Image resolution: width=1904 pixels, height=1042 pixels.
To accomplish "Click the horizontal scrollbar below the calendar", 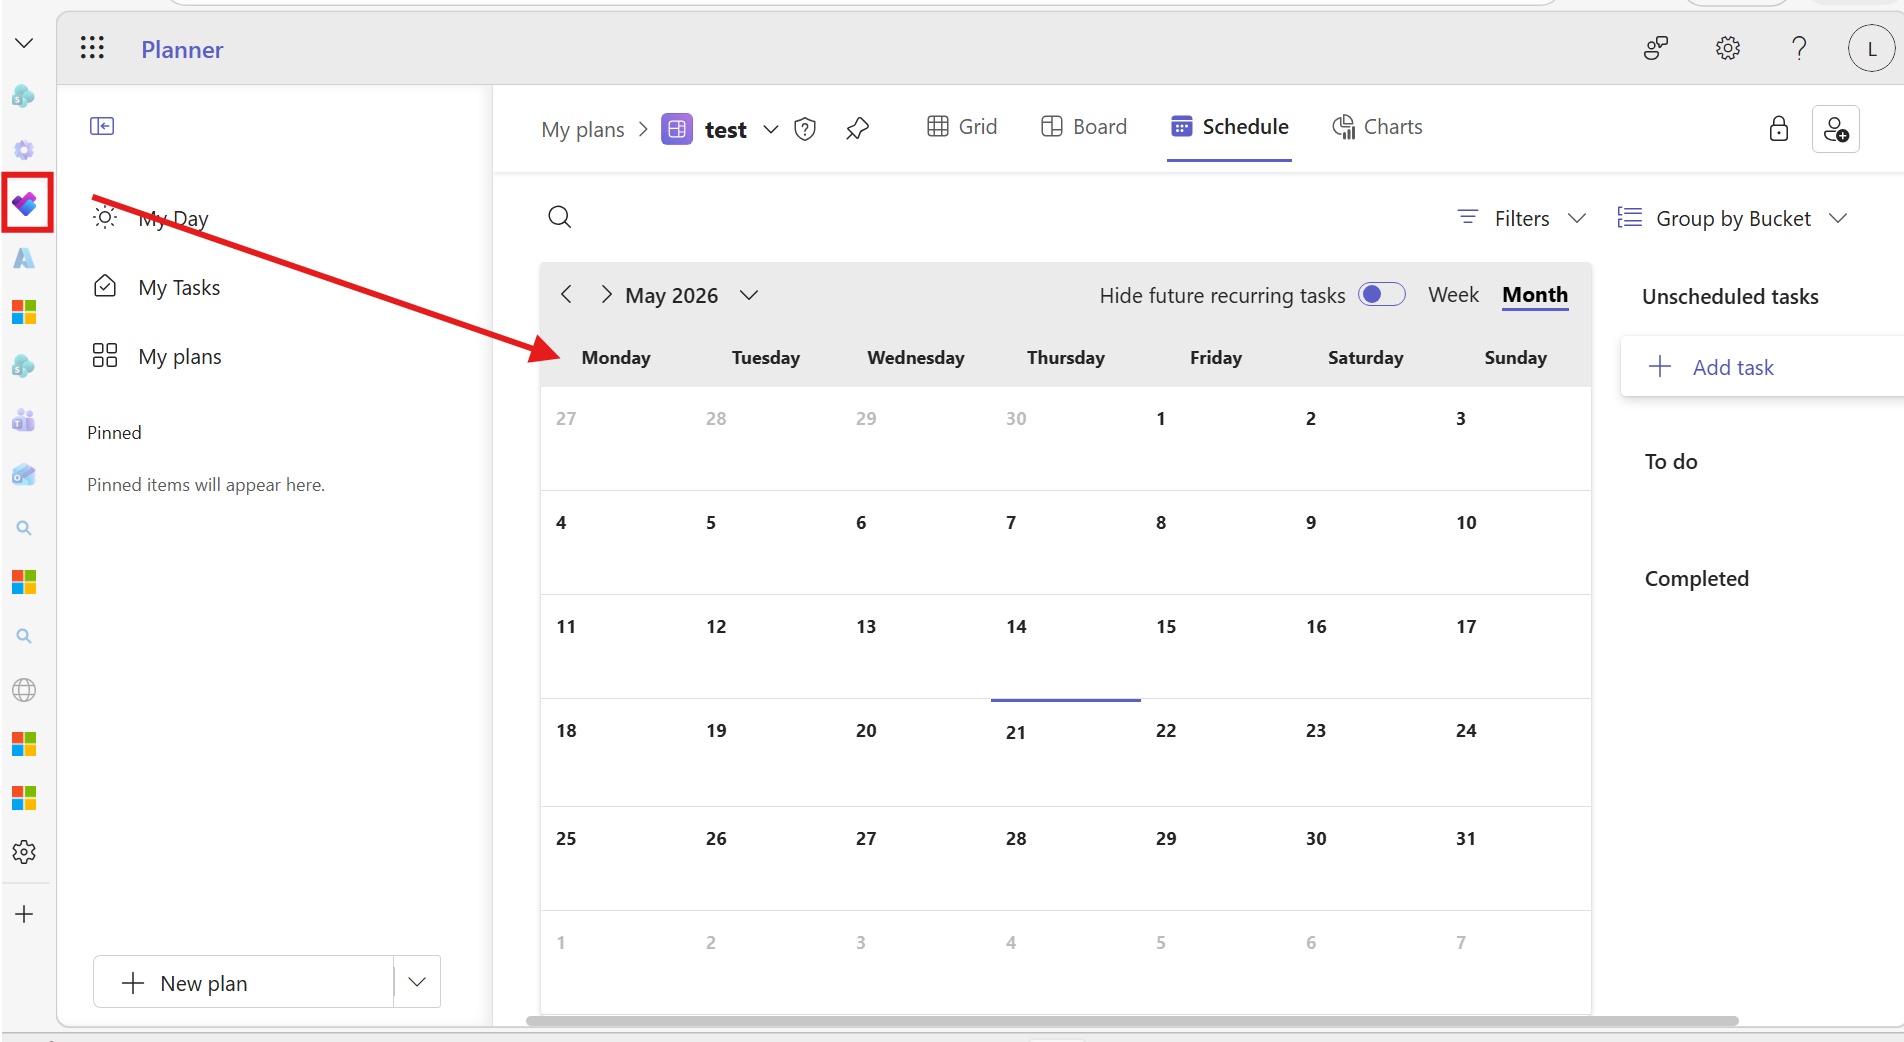I will point(1132,1021).
